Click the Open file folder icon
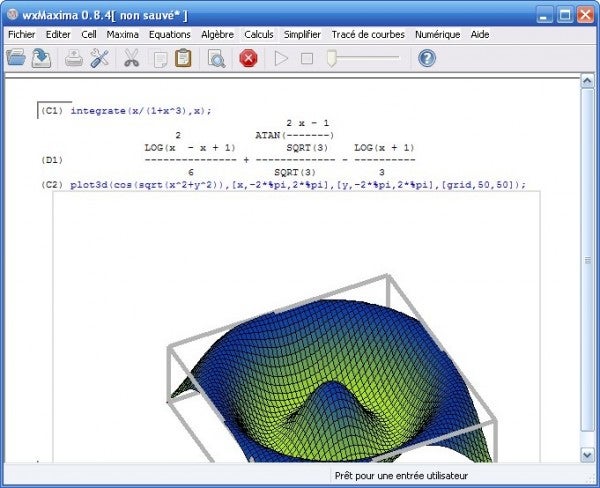The height and width of the screenshot is (488, 600). tap(16, 58)
